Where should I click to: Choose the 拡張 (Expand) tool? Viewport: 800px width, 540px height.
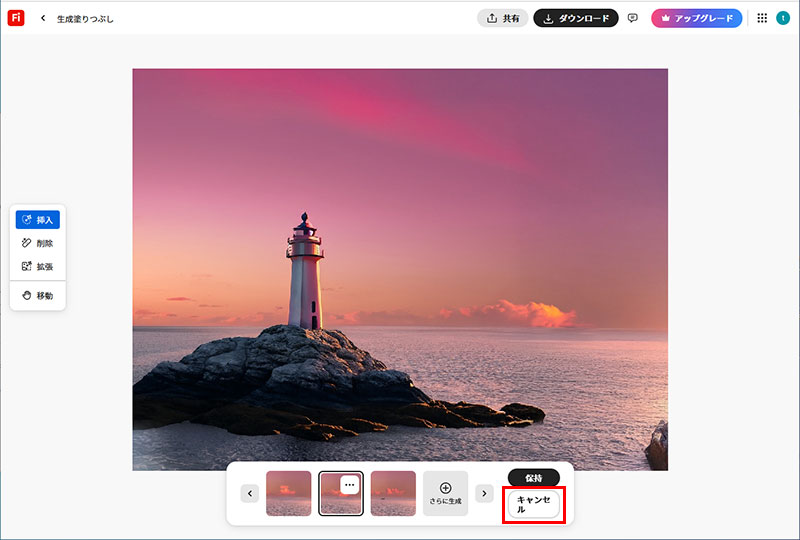(37, 267)
